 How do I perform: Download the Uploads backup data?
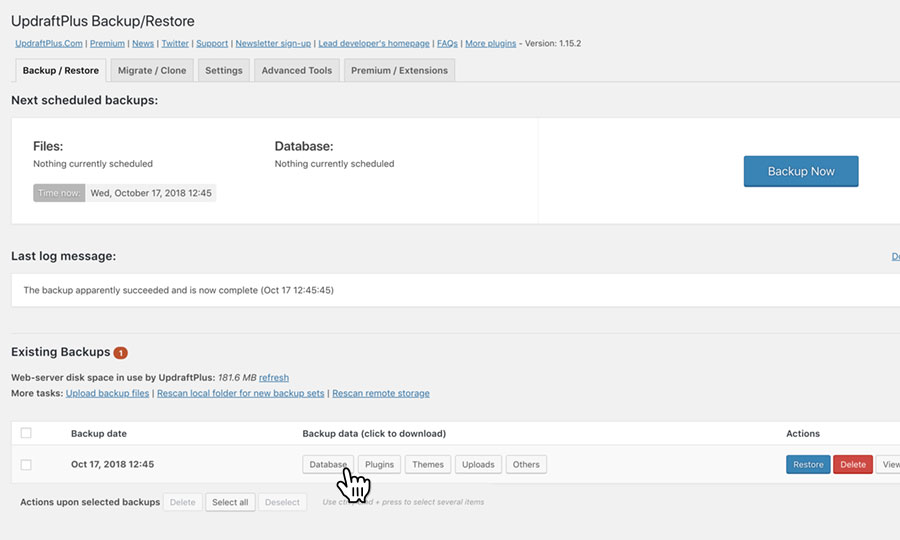[x=478, y=464]
